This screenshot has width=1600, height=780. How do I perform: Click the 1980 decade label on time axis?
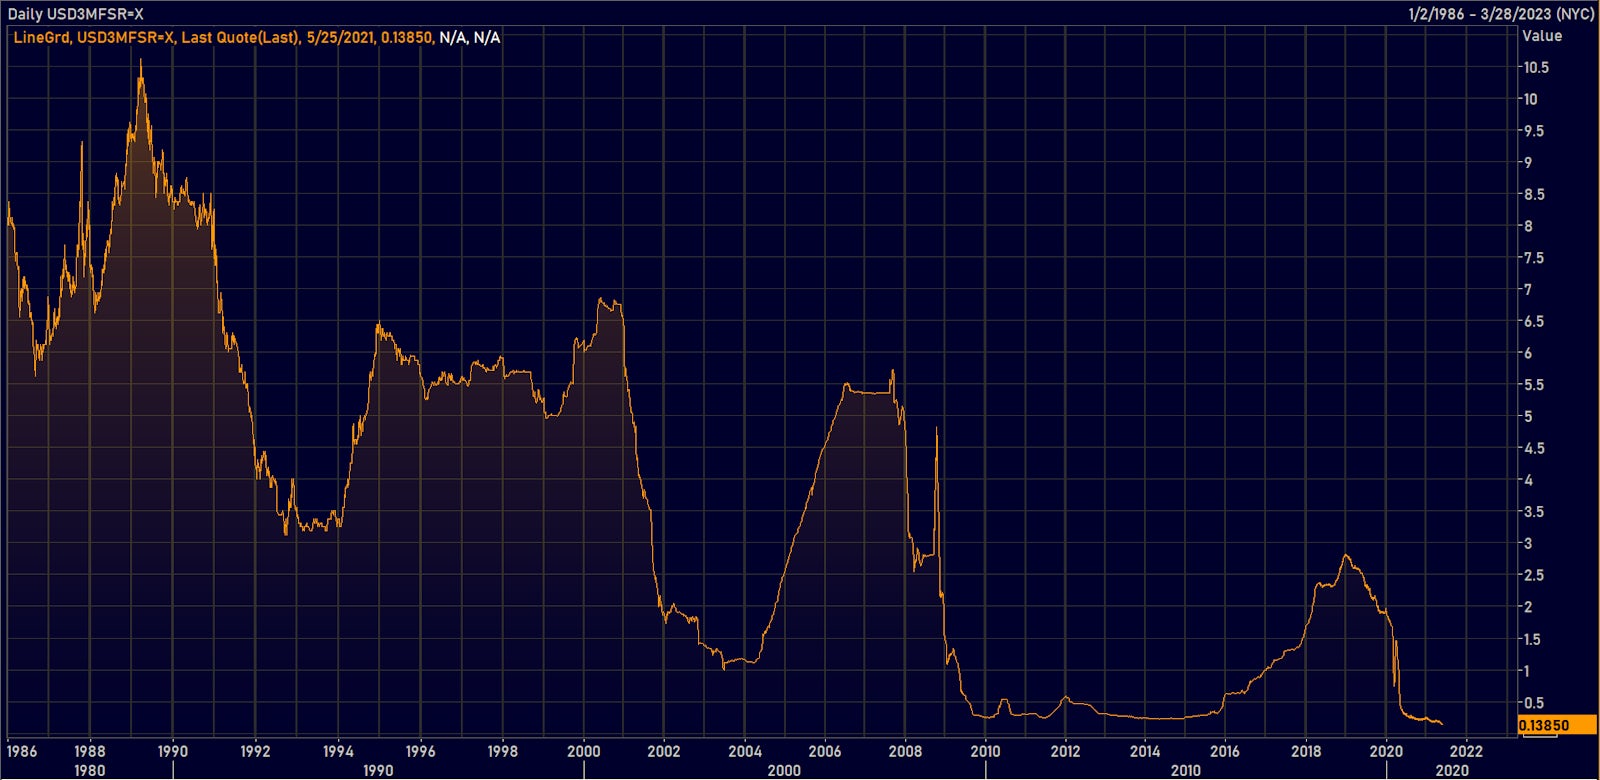[89, 770]
